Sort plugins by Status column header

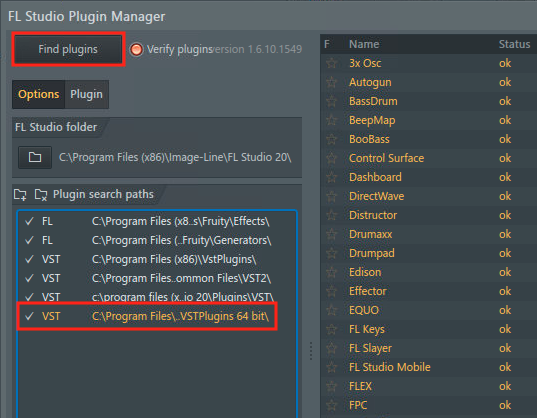point(514,44)
